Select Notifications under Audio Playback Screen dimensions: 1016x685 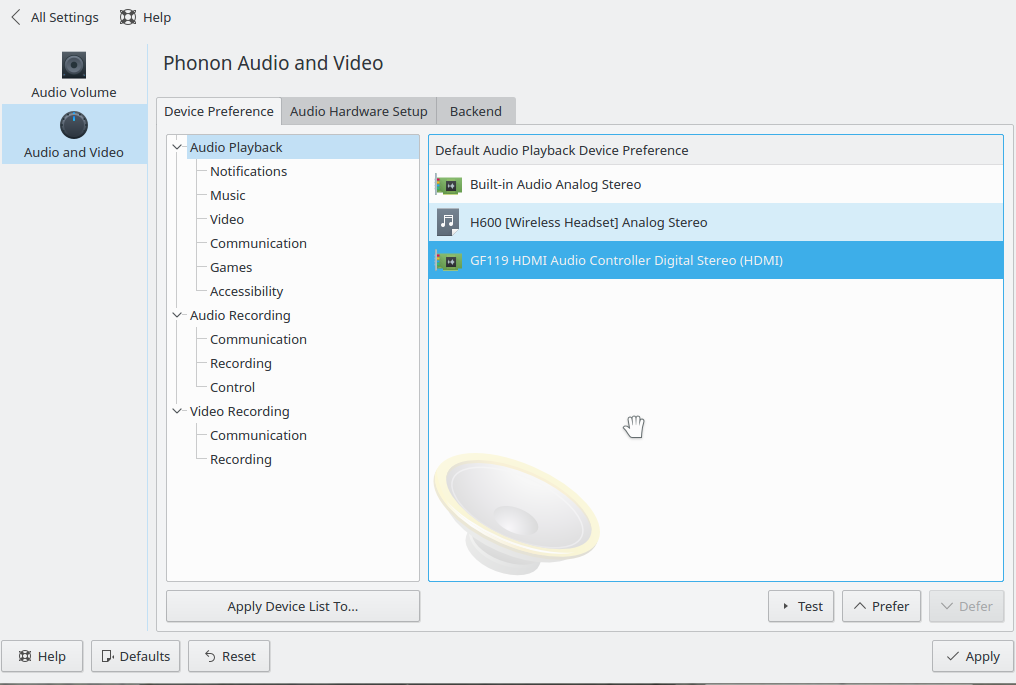click(x=248, y=171)
